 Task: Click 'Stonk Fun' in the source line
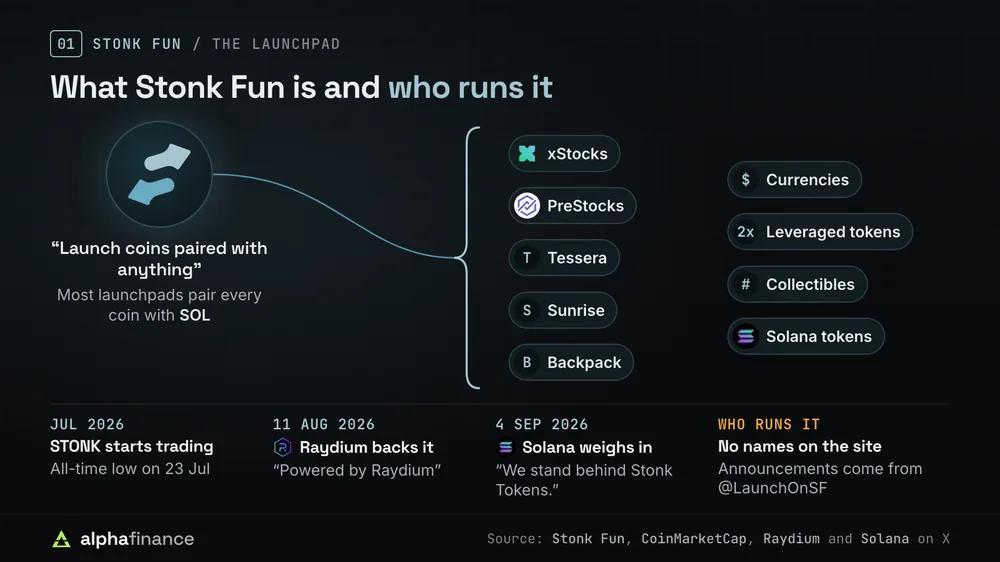[x=588, y=538]
